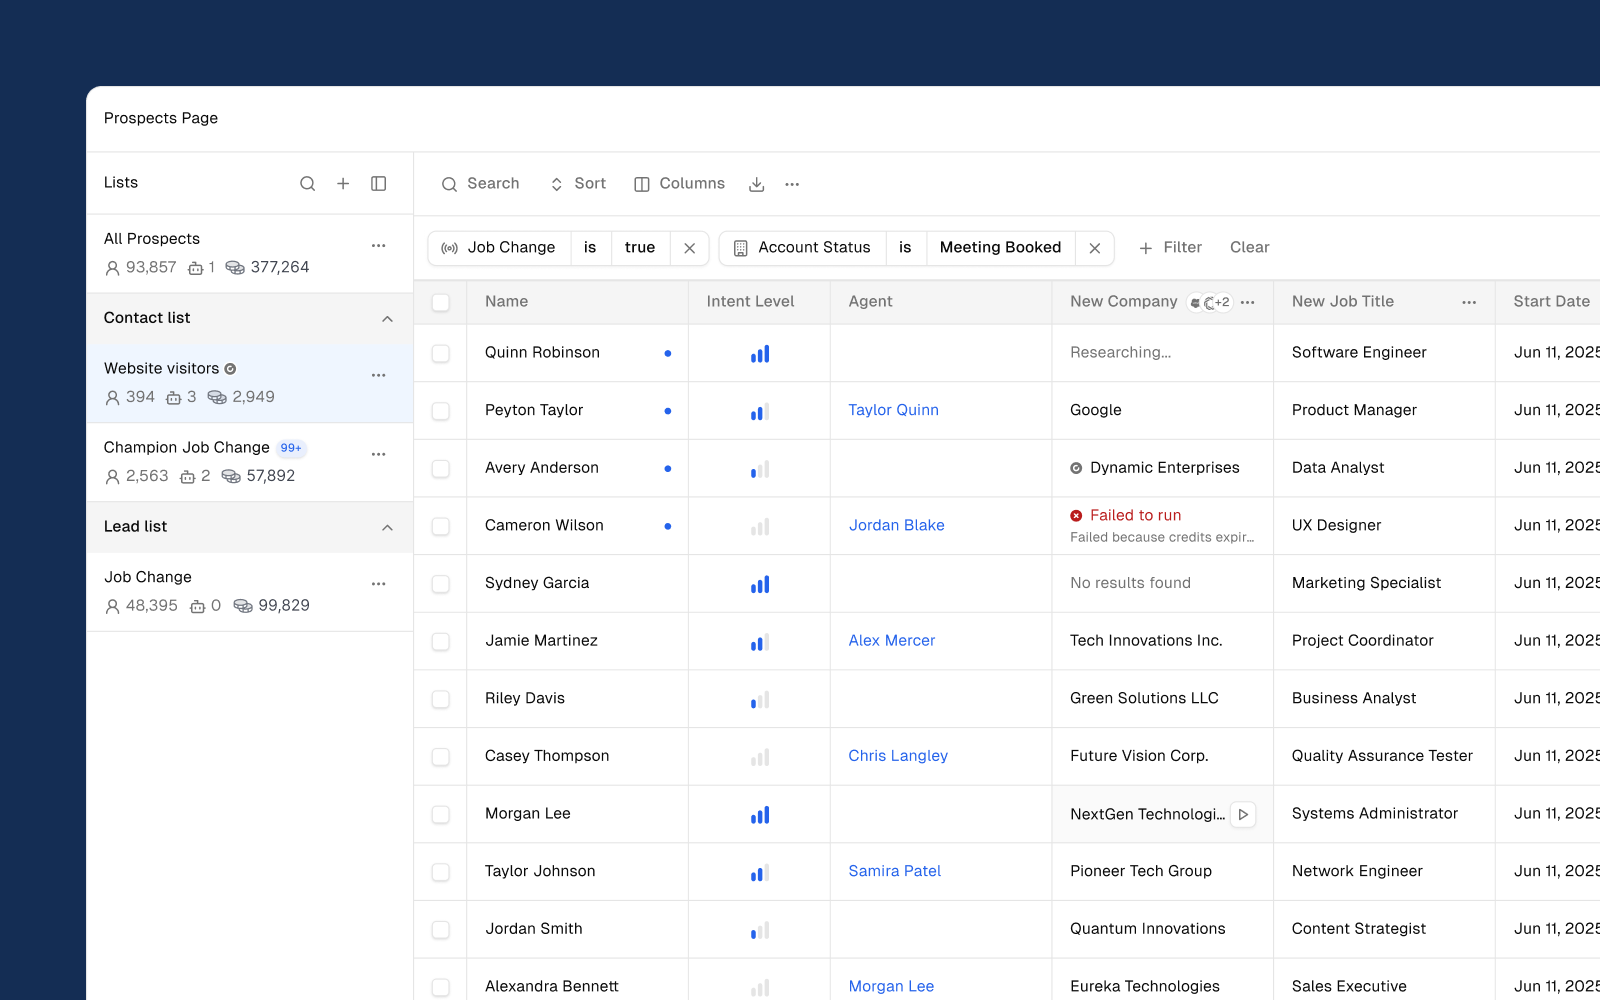Click the download export icon in toolbar
The image size is (1600, 1000).
tap(757, 184)
